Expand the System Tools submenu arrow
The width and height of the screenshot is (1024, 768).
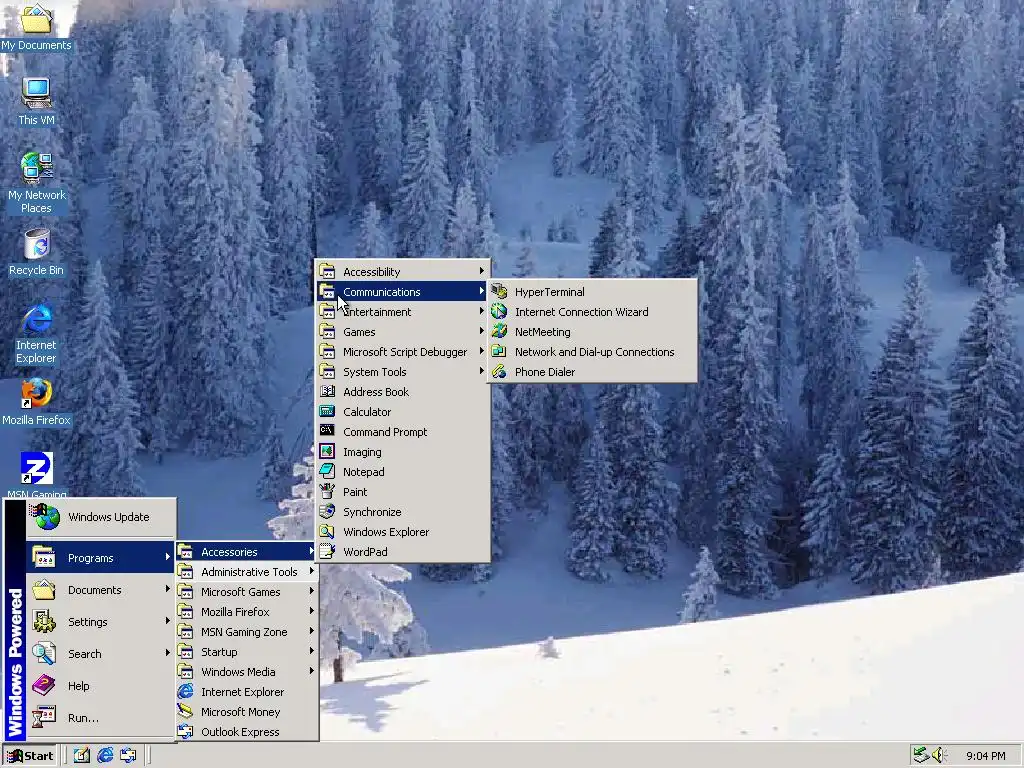pos(481,371)
